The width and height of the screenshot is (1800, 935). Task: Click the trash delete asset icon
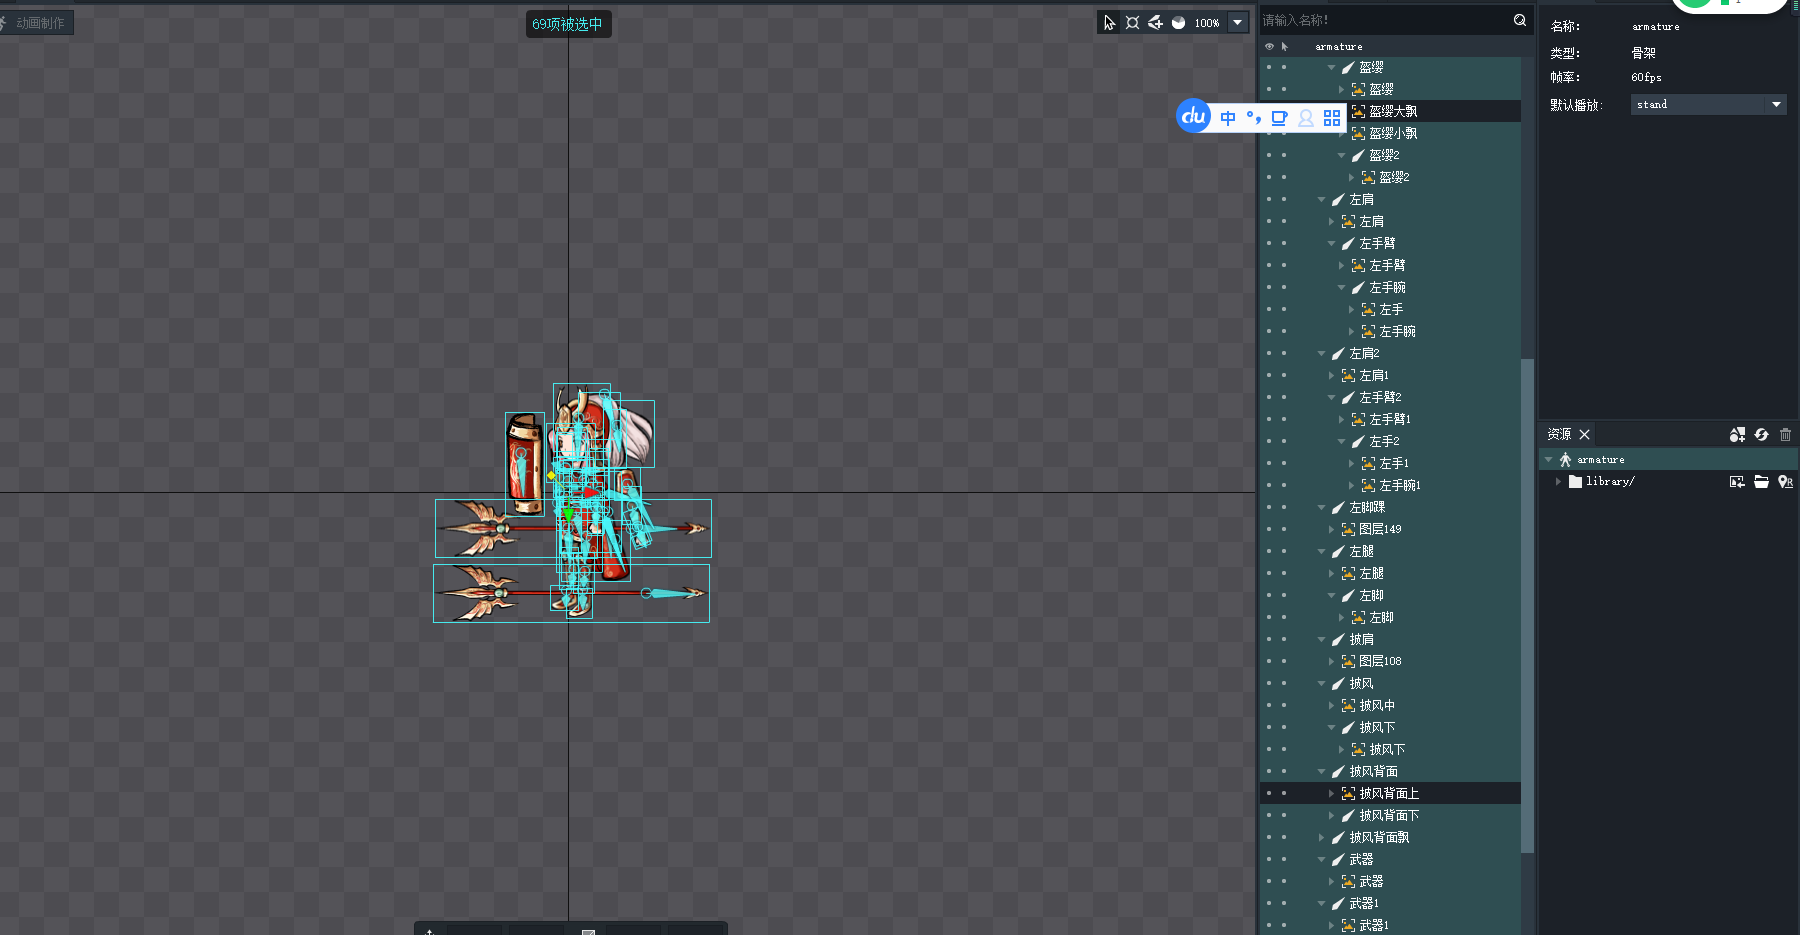click(x=1785, y=434)
